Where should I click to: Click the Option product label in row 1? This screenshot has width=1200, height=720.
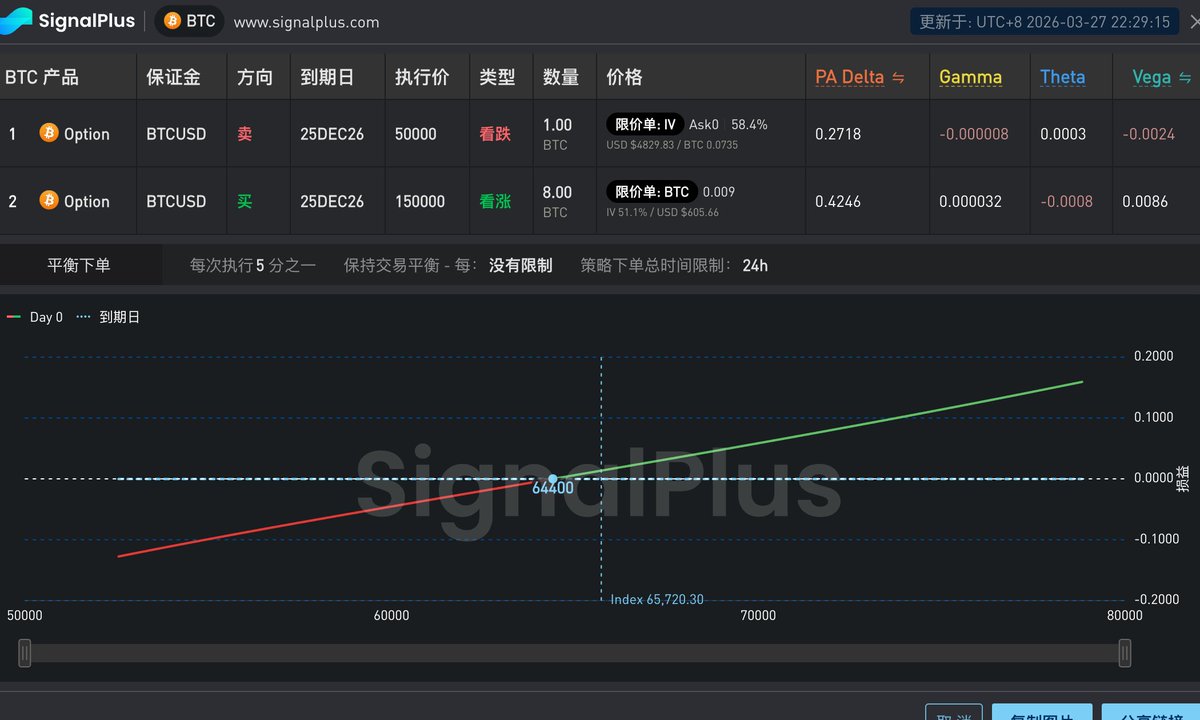tap(86, 134)
